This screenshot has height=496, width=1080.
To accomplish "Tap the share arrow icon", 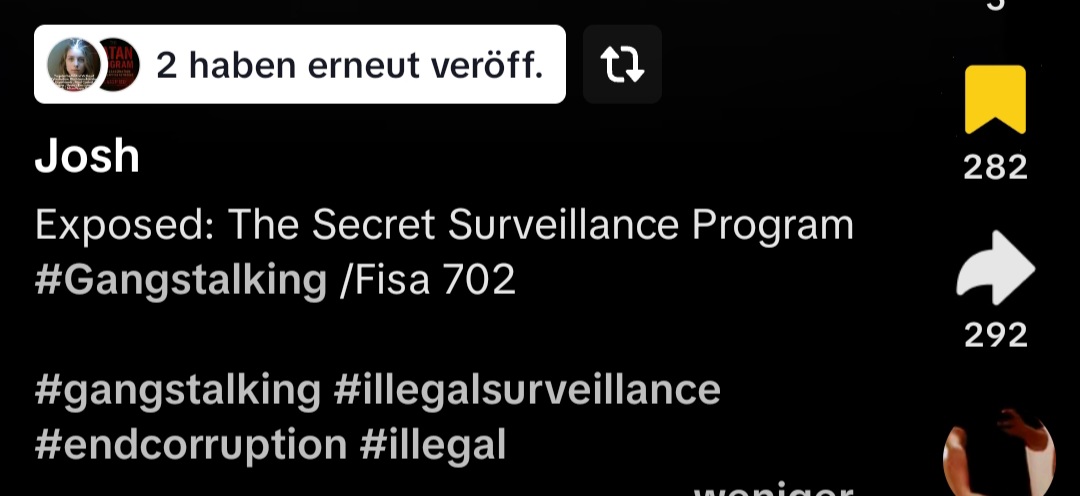I will tap(995, 267).
